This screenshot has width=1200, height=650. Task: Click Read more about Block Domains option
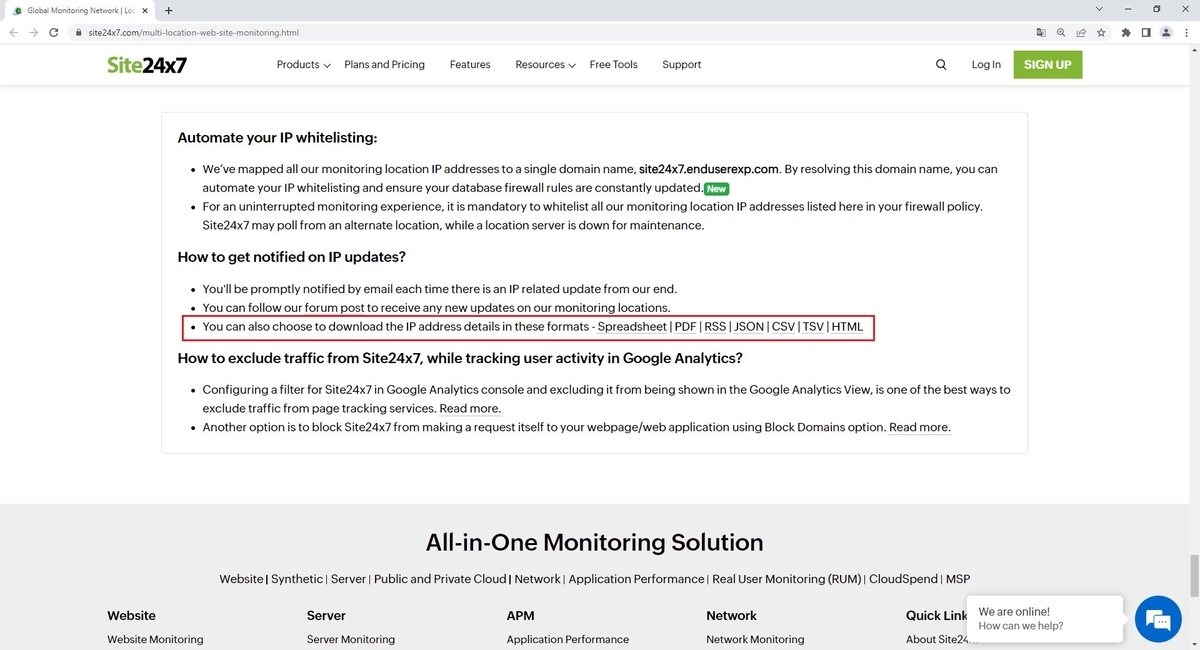pyautogui.click(x=920, y=427)
